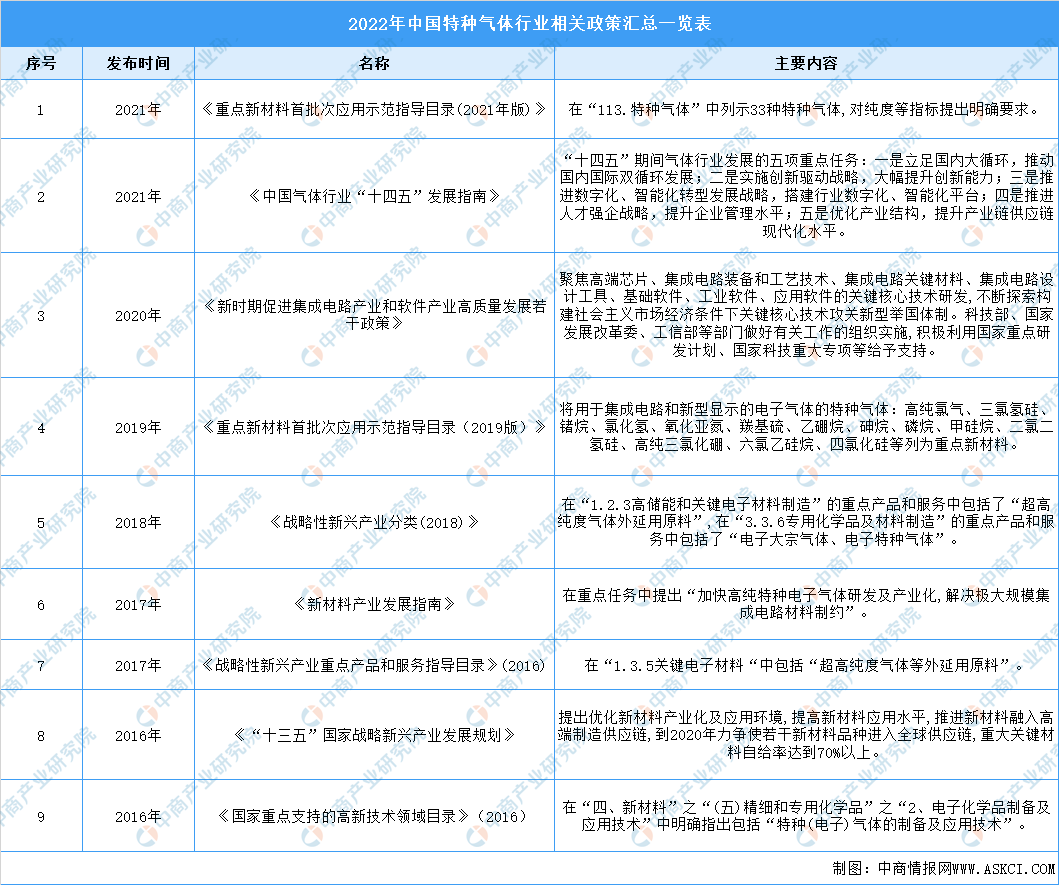Select the "发布时间" column header
The height and width of the screenshot is (885, 1059).
137,63
